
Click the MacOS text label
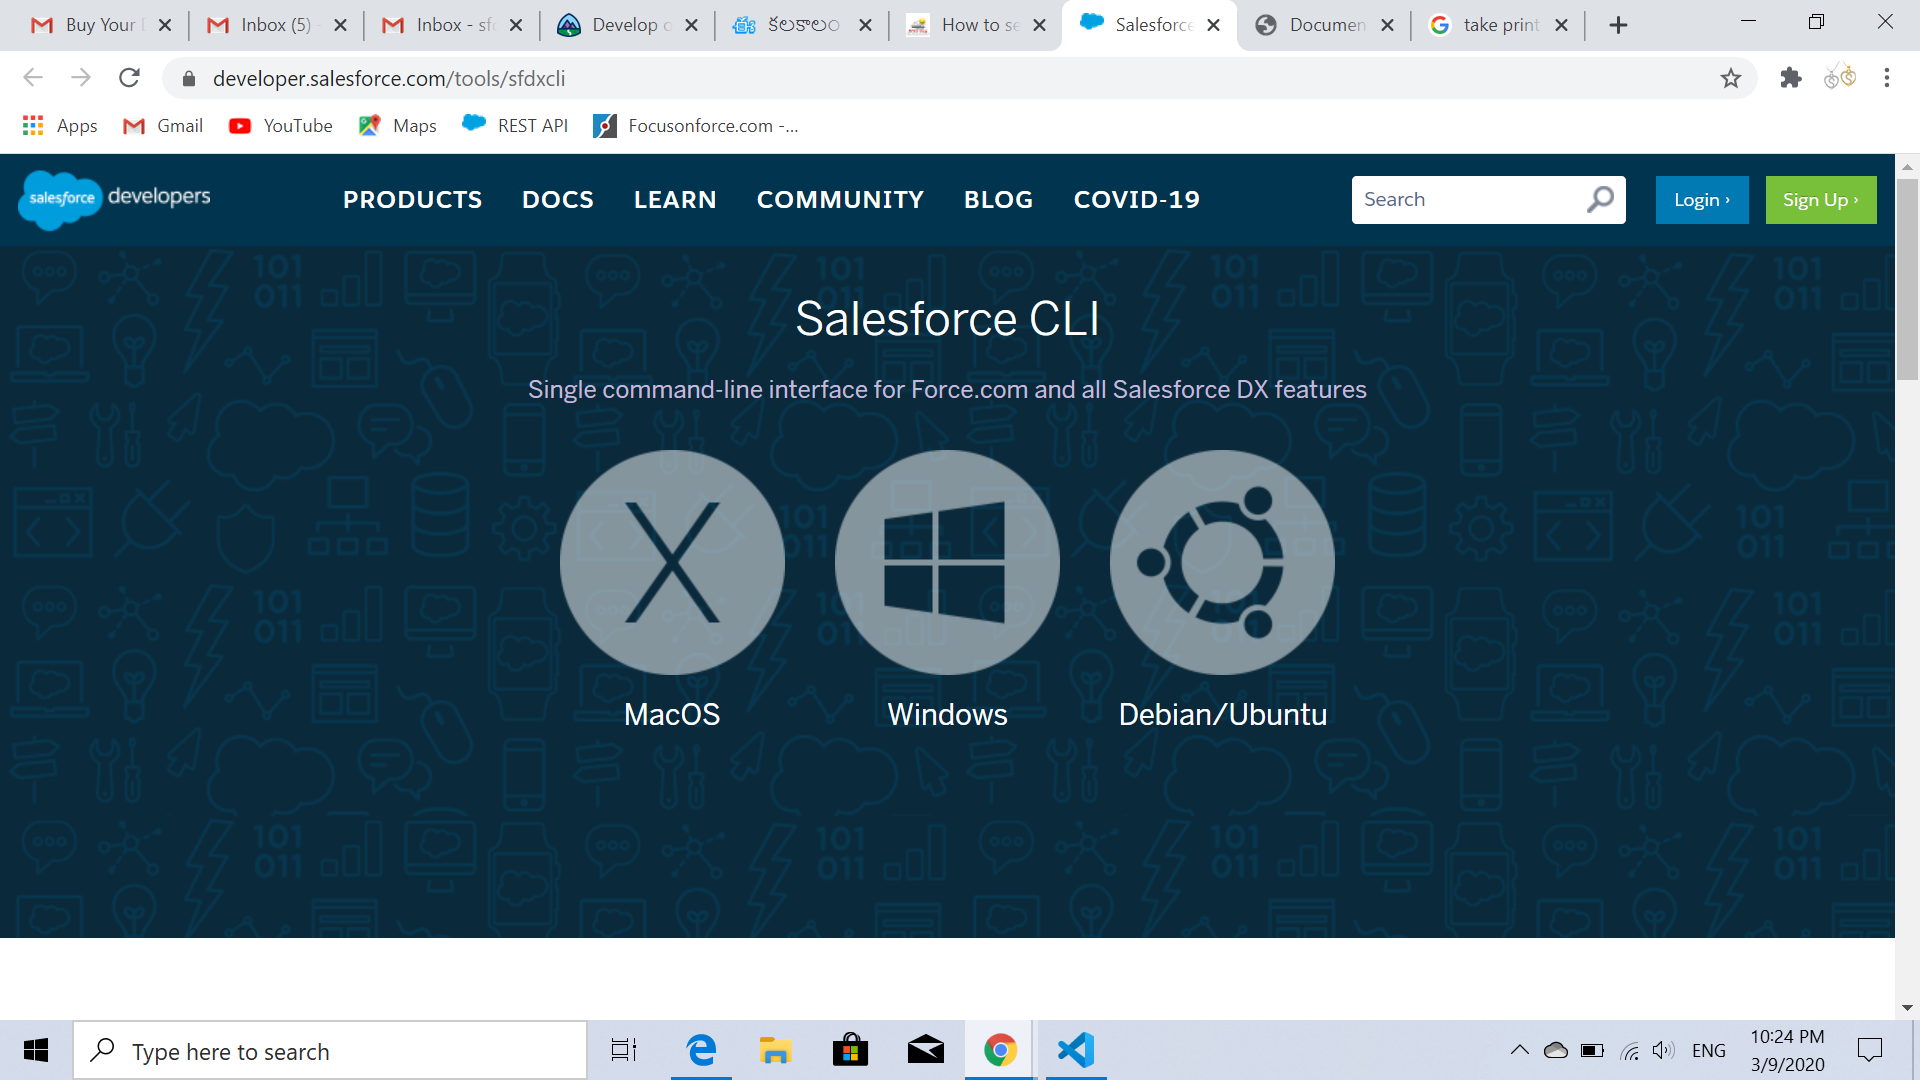click(672, 714)
